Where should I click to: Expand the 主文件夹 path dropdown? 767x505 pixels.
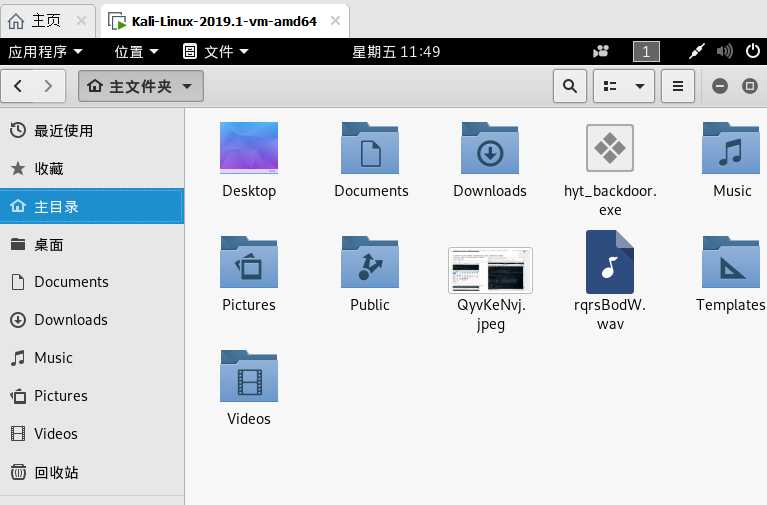(141, 86)
